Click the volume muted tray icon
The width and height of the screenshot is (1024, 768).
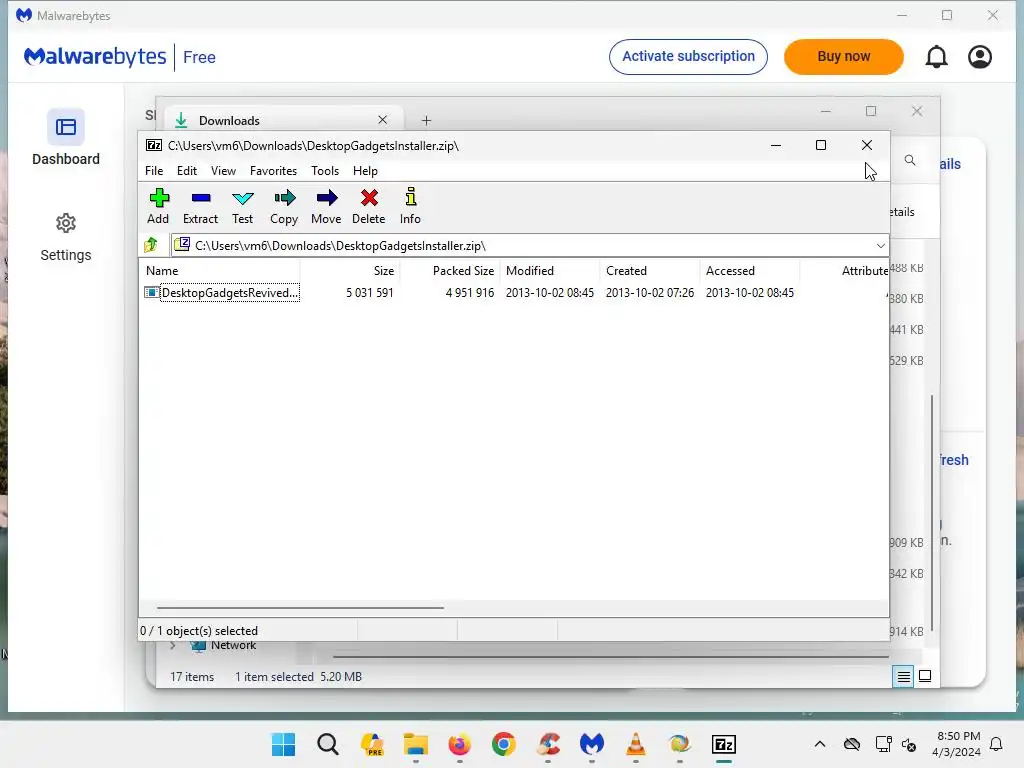tap(908, 744)
